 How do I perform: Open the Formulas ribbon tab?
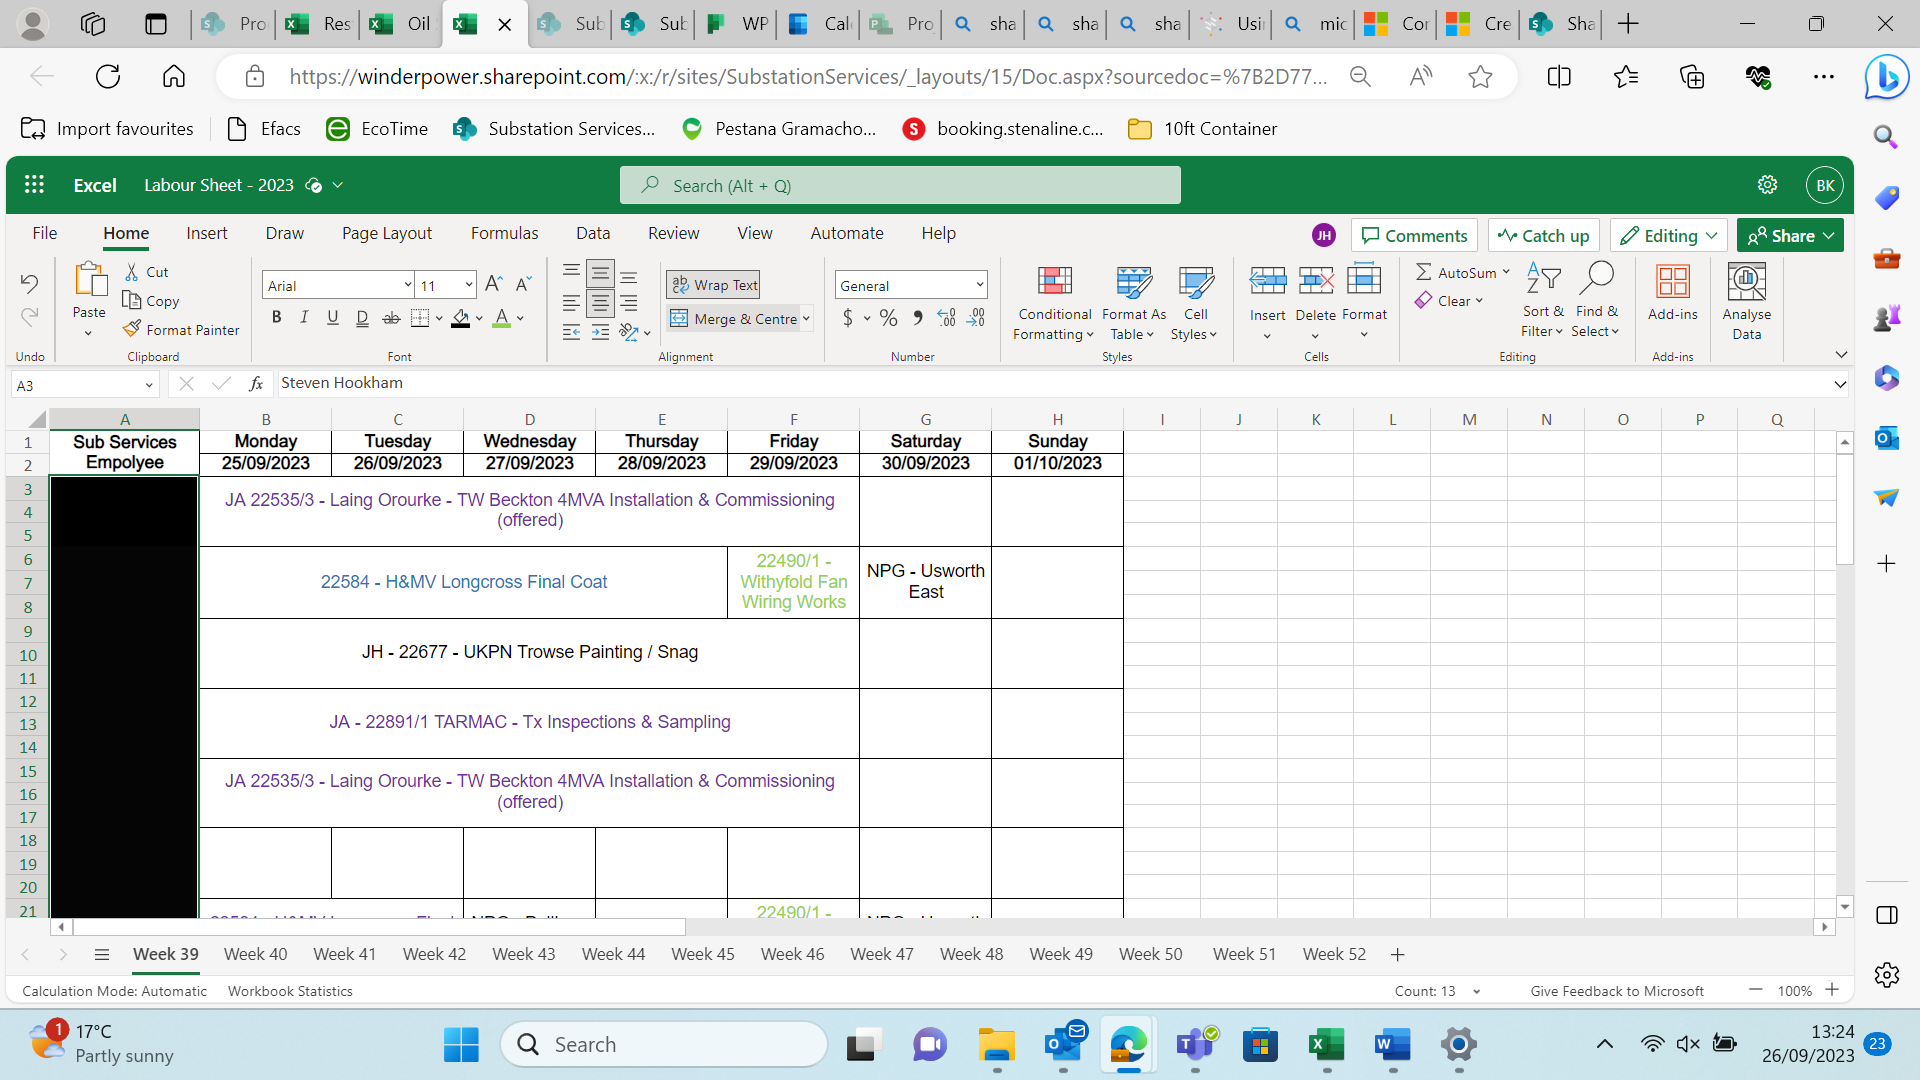pos(504,233)
